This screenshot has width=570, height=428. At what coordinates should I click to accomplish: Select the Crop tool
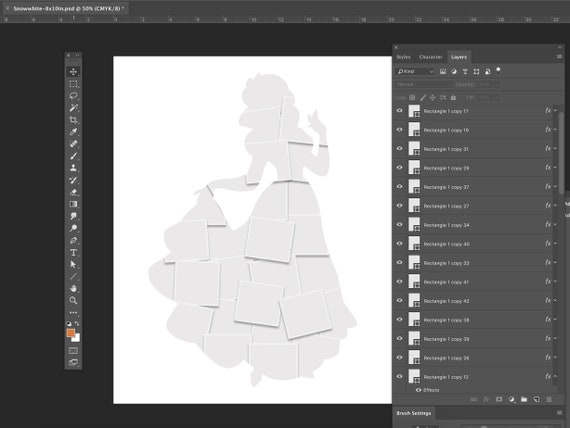pyautogui.click(x=73, y=120)
